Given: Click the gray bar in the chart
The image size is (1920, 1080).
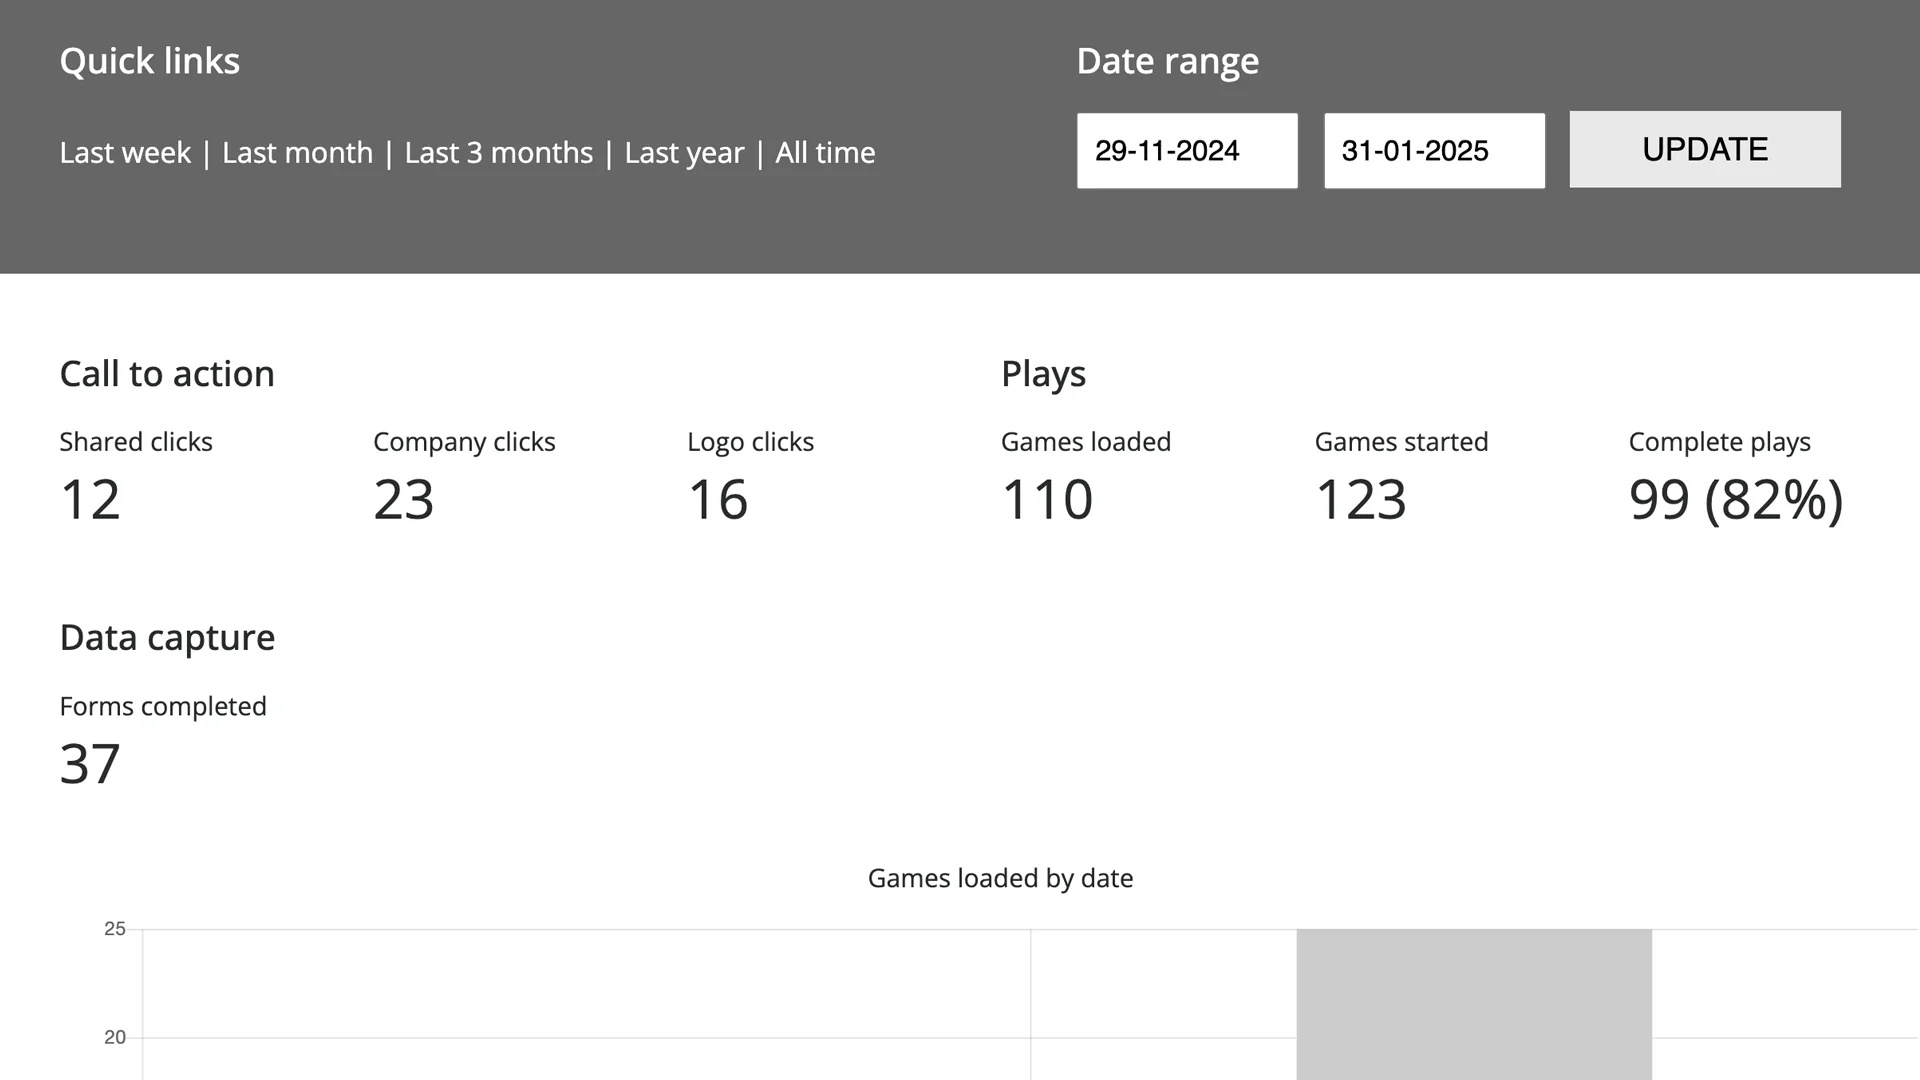Looking at the screenshot, I should (x=1473, y=1003).
